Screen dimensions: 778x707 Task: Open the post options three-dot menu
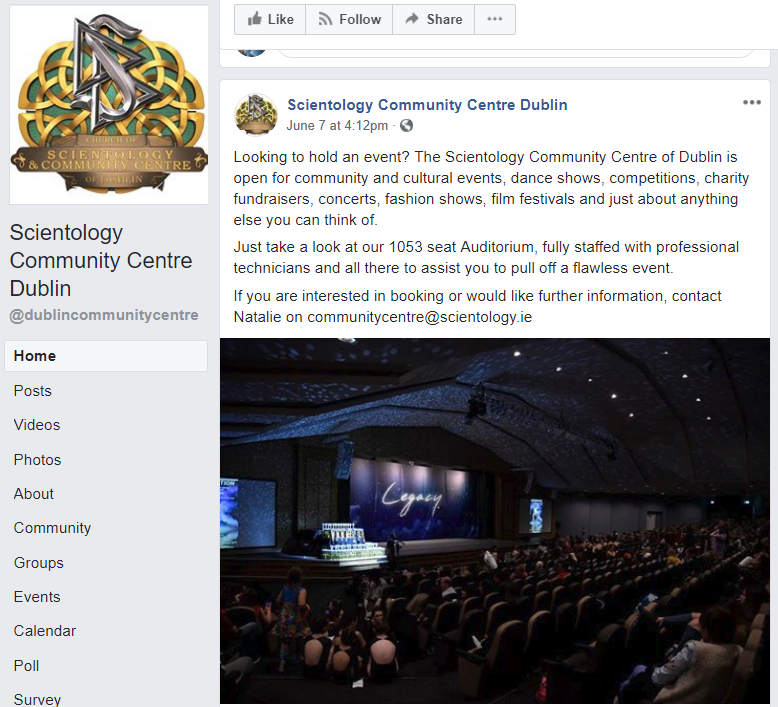(x=752, y=103)
